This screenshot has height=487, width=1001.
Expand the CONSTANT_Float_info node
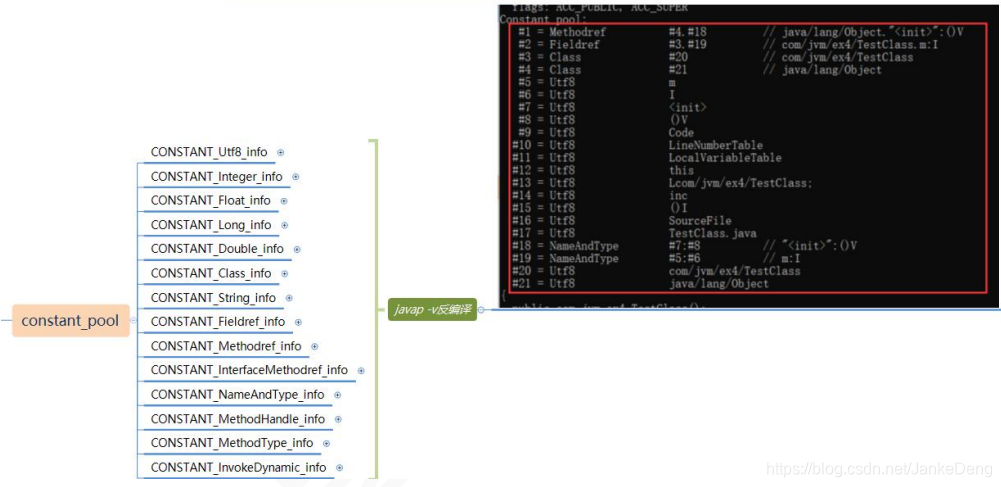[284, 201]
